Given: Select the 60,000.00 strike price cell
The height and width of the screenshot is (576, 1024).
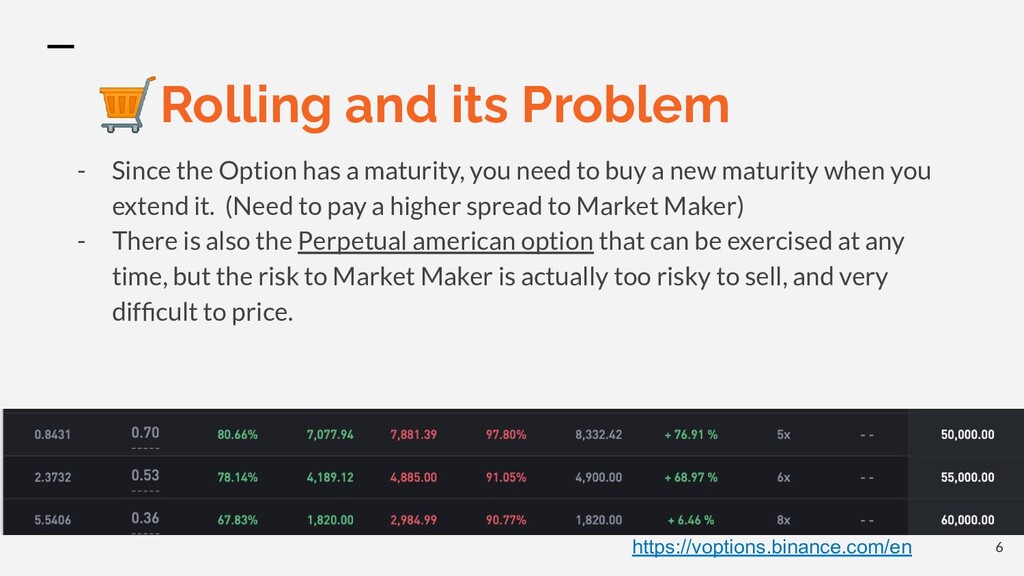Looking at the screenshot, I should pyautogui.click(x=966, y=520).
